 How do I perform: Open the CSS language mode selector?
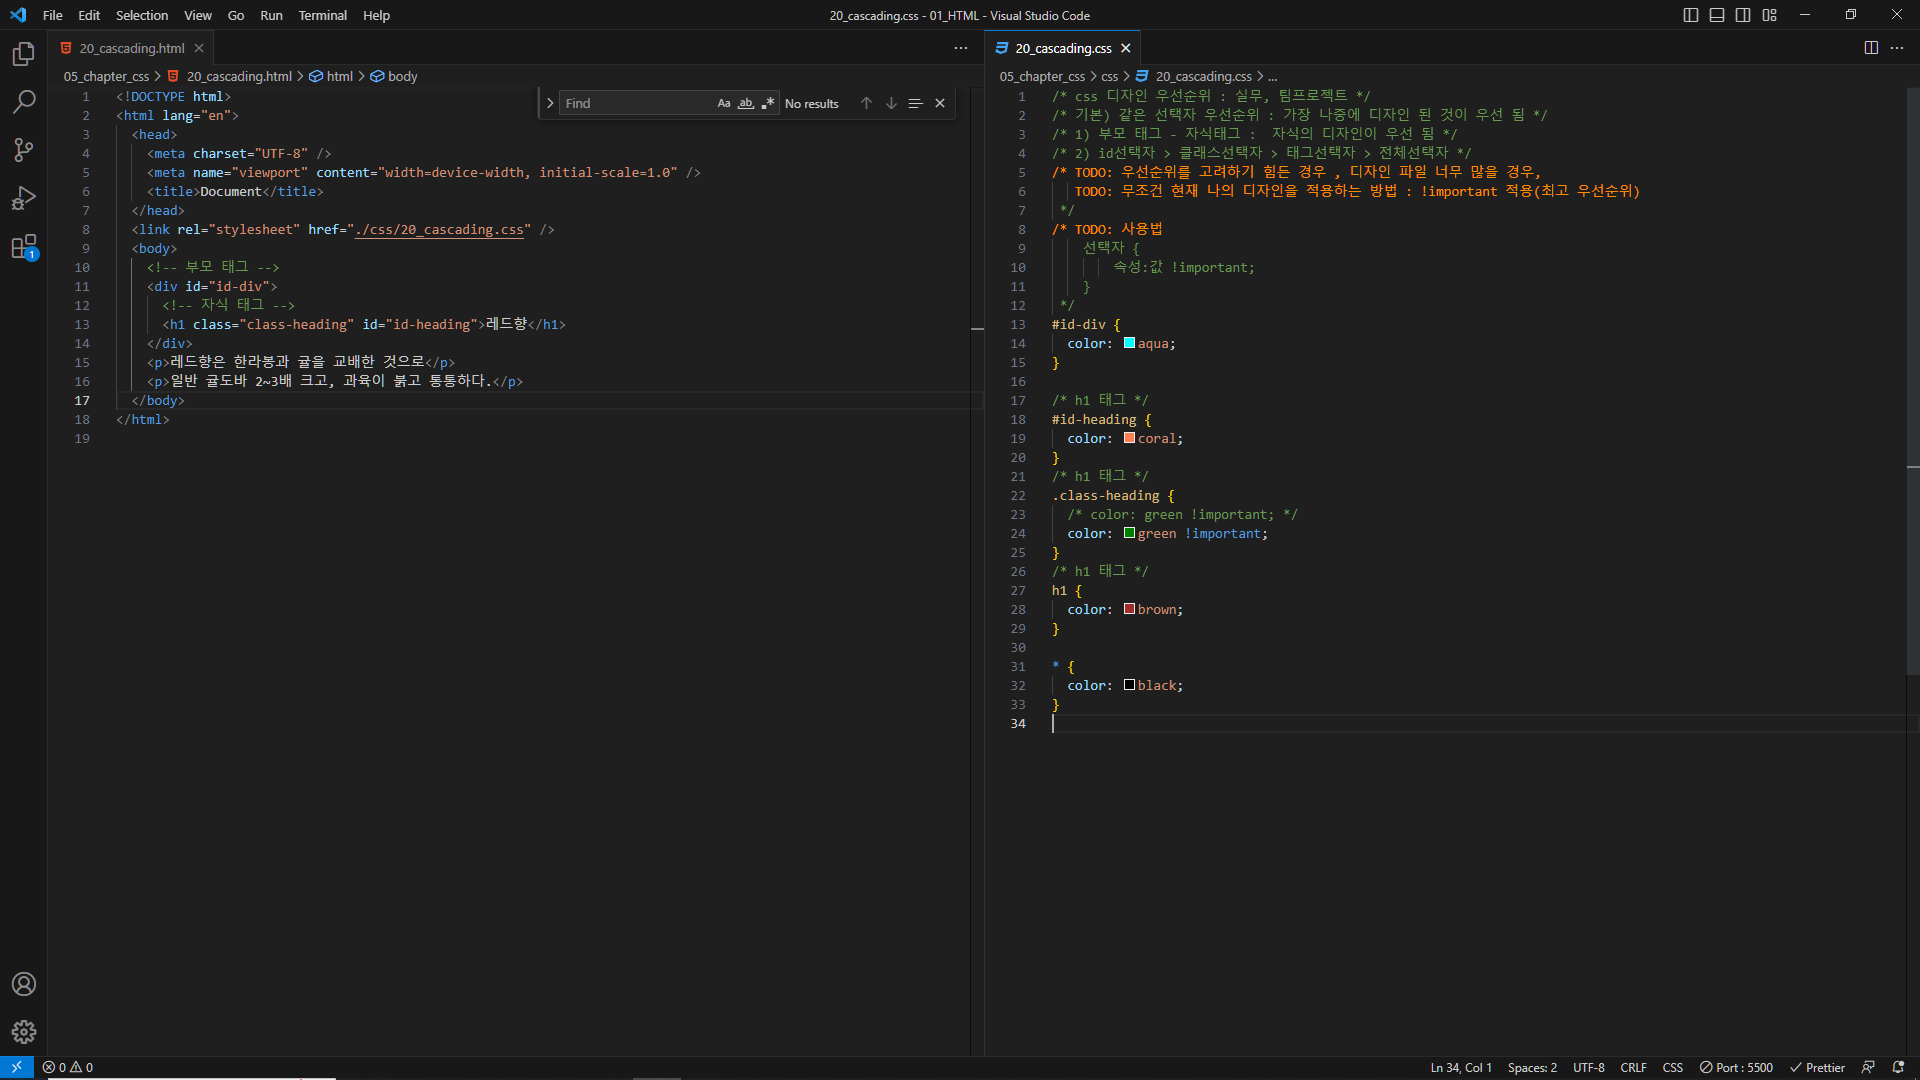click(1672, 1068)
